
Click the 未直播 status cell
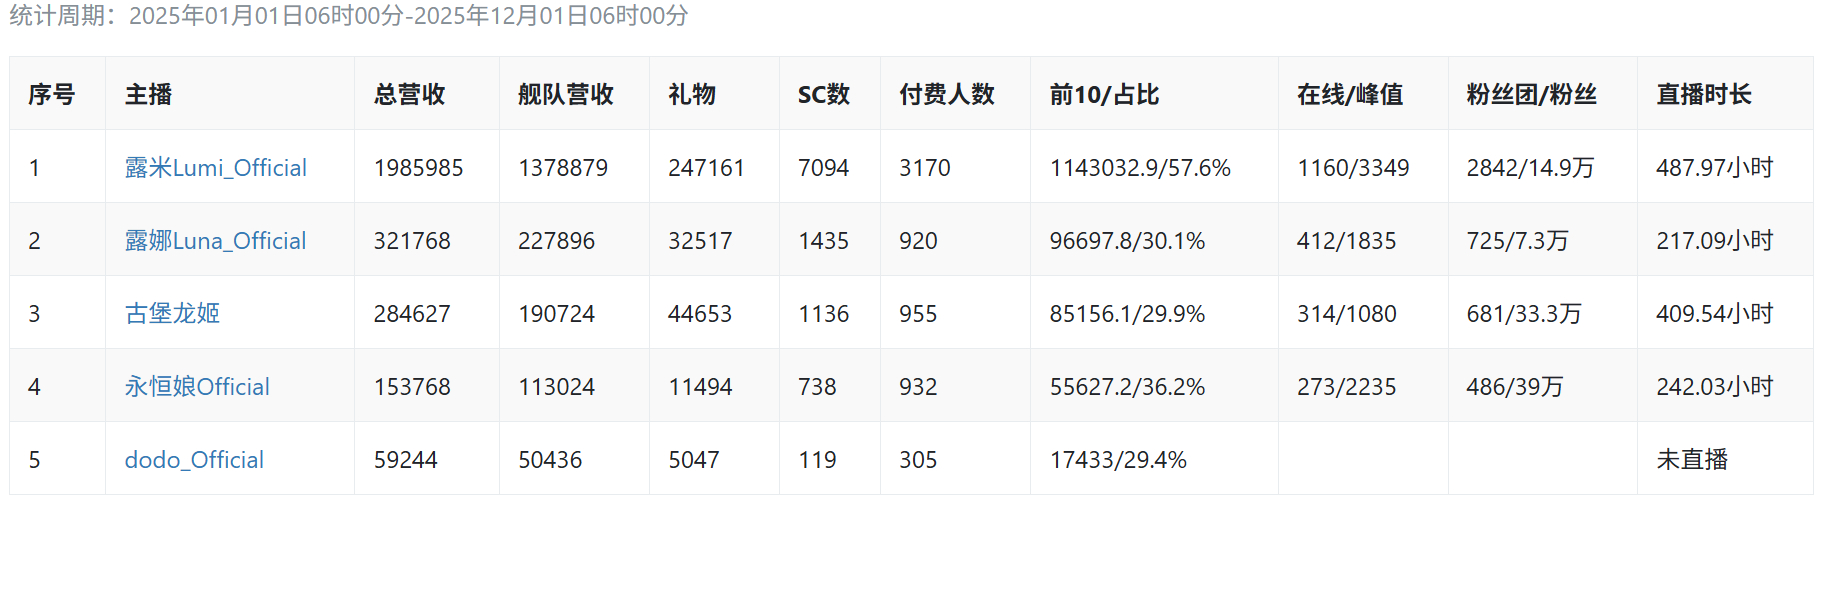[x=1692, y=460]
